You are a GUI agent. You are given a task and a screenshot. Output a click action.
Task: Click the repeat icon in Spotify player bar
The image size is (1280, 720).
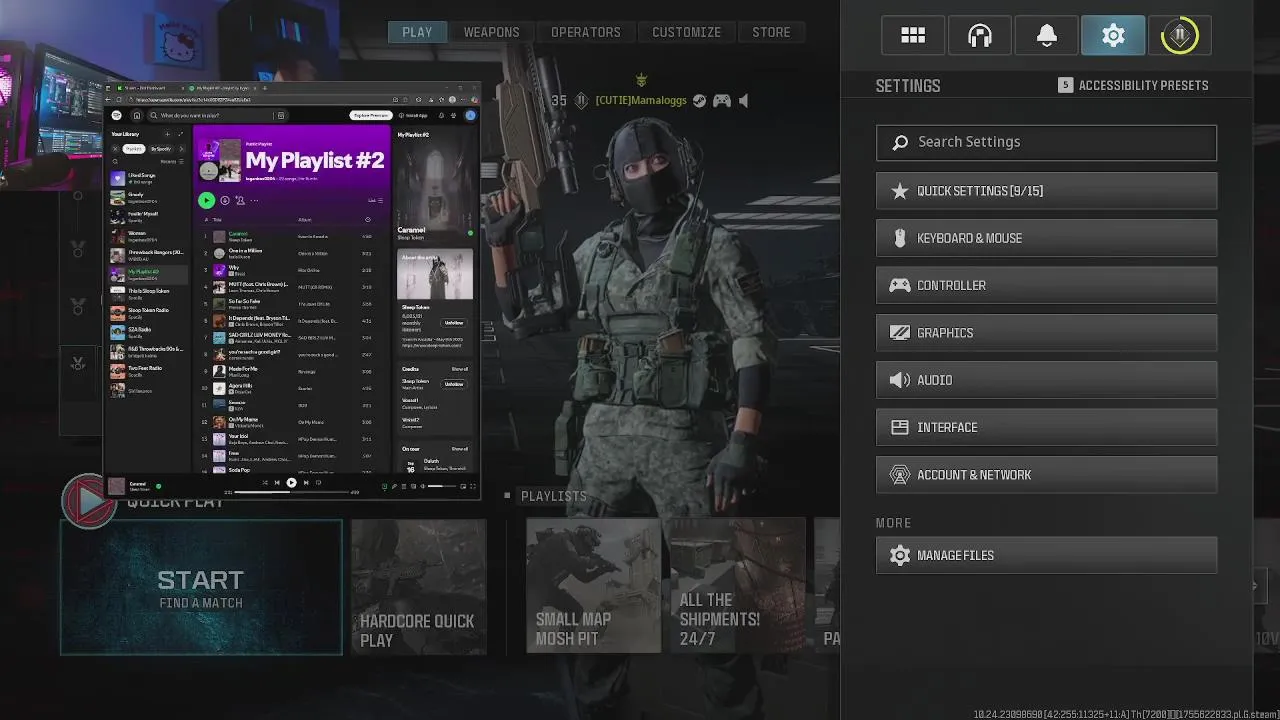click(318, 482)
